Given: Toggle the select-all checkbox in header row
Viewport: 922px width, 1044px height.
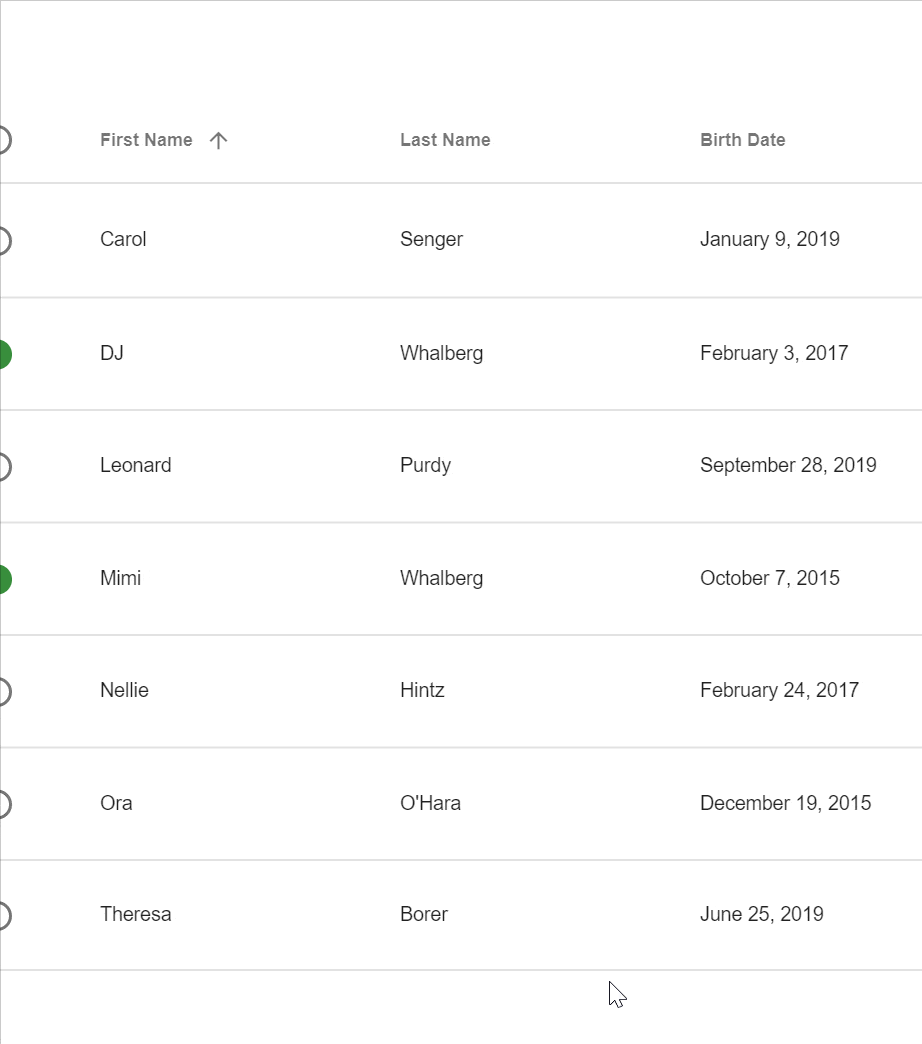Looking at the screenshot, I should pyautogui.click(x=4, y=140).
